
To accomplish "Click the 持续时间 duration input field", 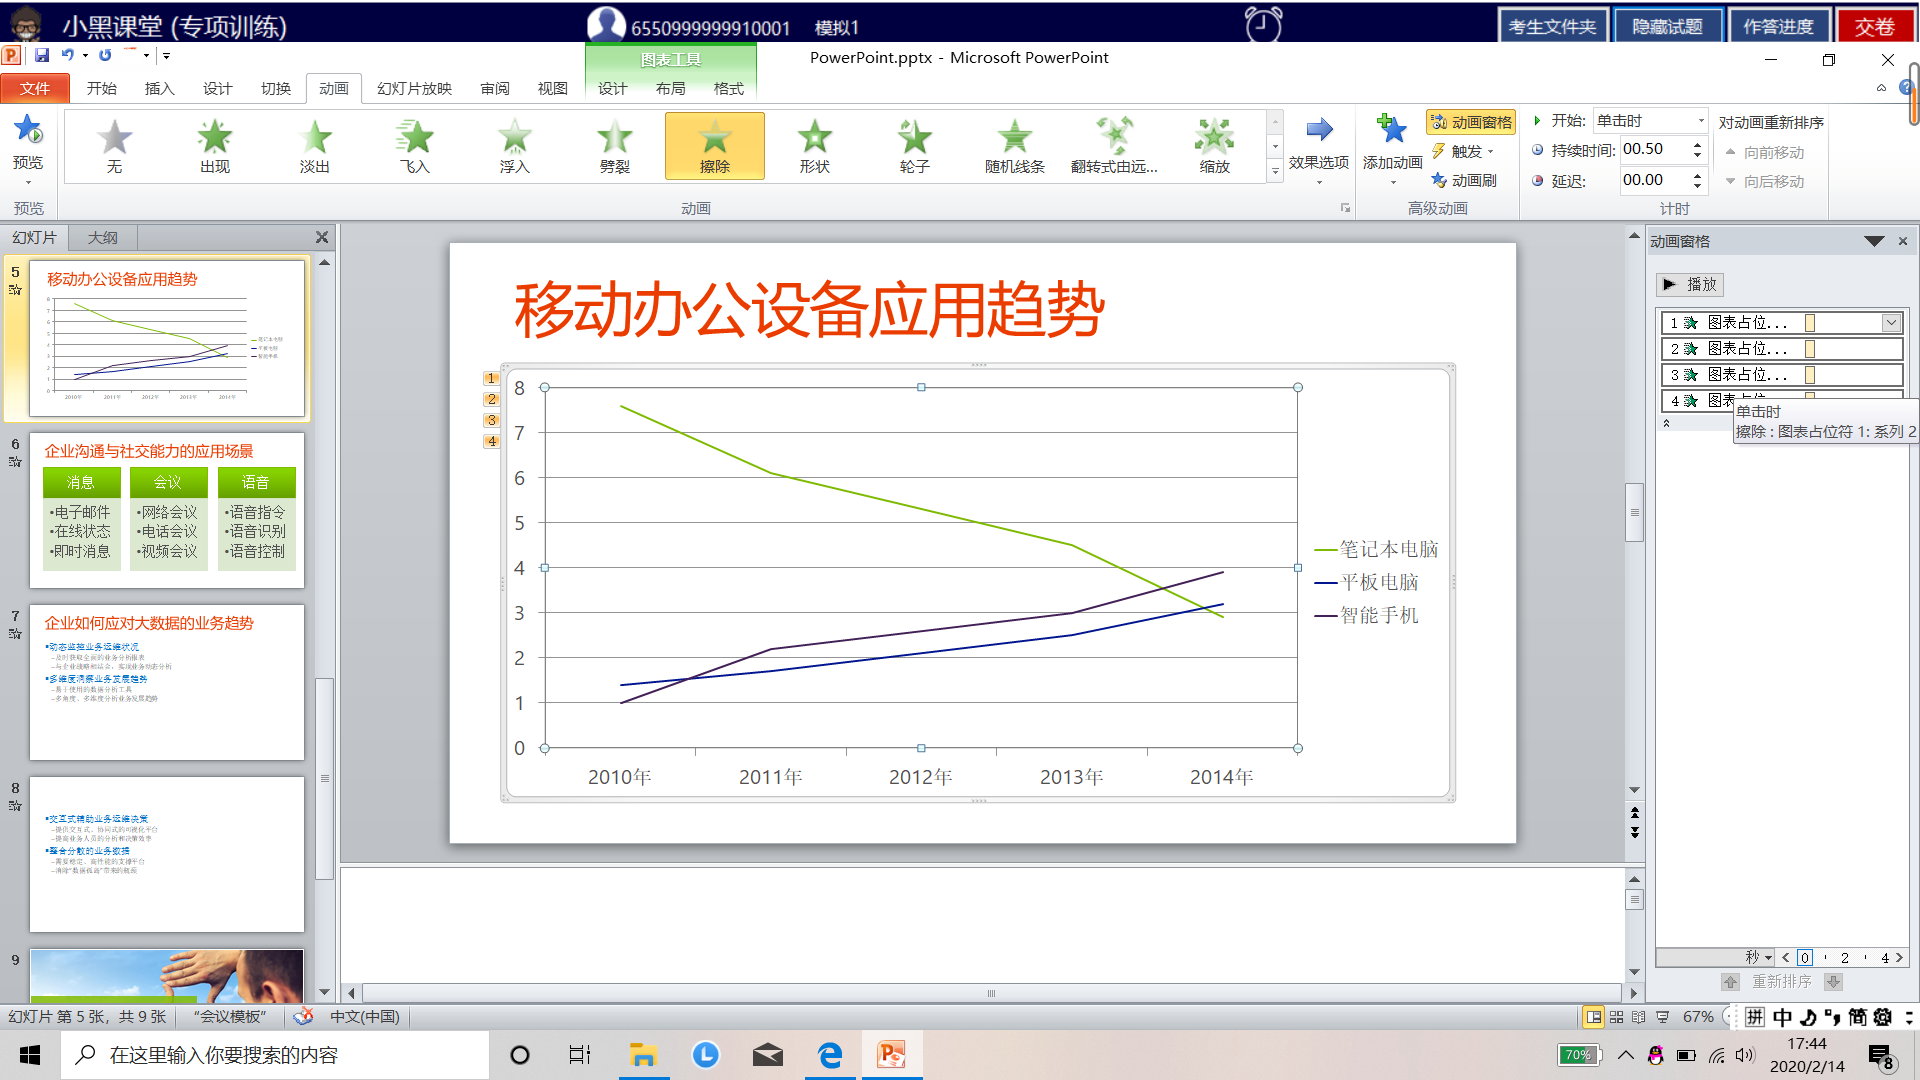I will [x=1654, y=150].
